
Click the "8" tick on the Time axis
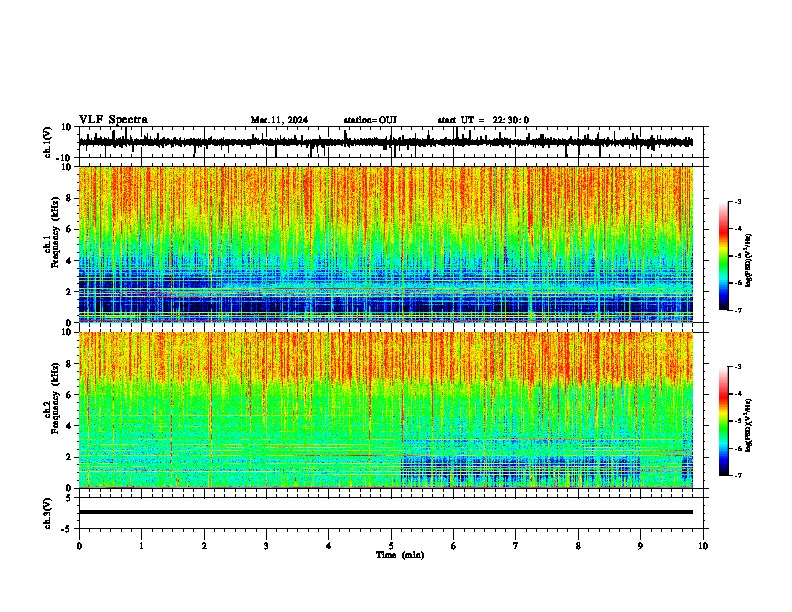(x=578, y=546)
